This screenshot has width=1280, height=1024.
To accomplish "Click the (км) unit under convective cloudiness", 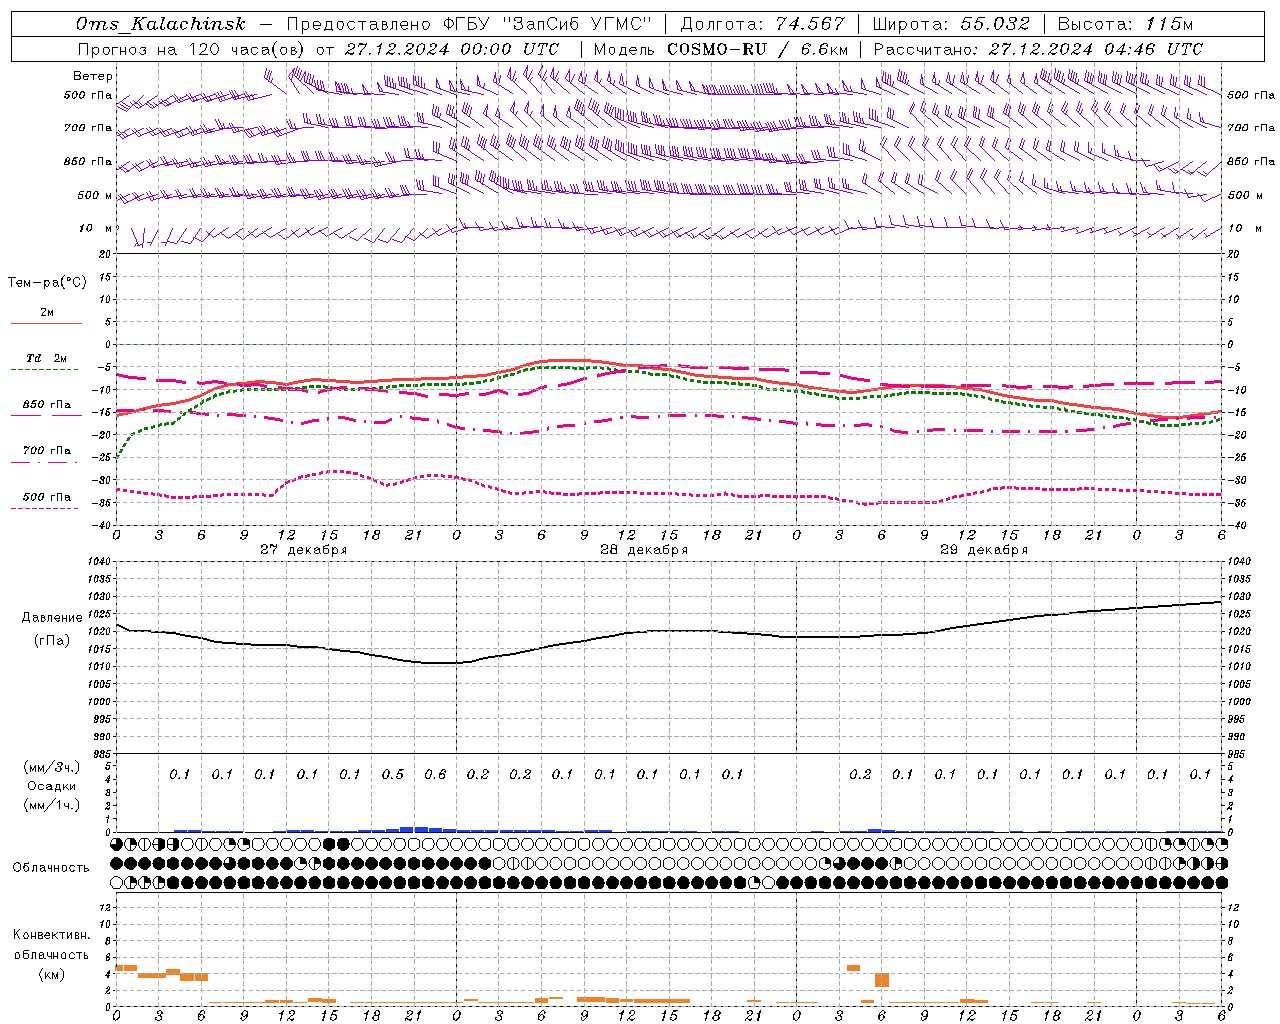I will pyautogui.click(x=51, y=974).
